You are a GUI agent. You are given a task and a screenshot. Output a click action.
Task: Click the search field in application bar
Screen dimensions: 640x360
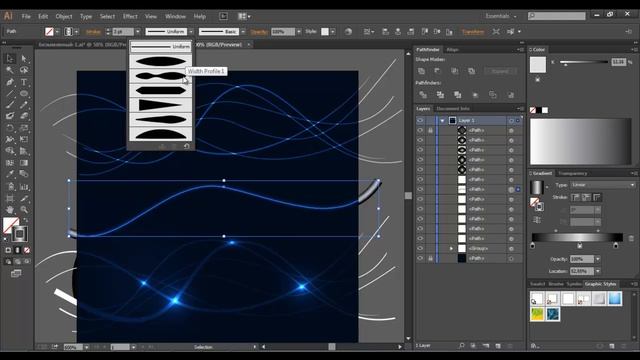[x=557, y=16]
